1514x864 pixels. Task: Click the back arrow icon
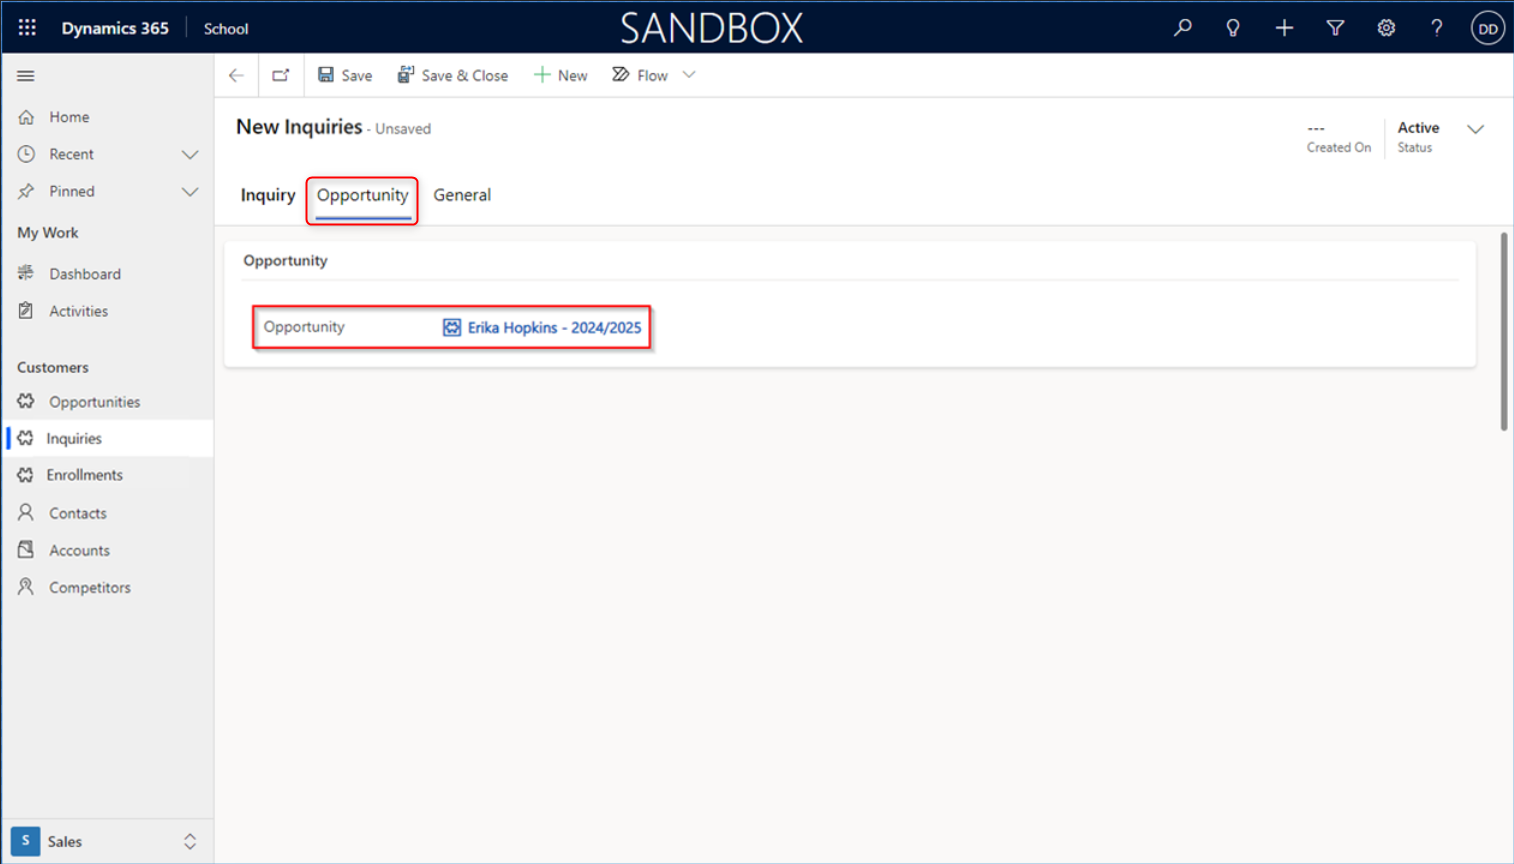[236, 75]
